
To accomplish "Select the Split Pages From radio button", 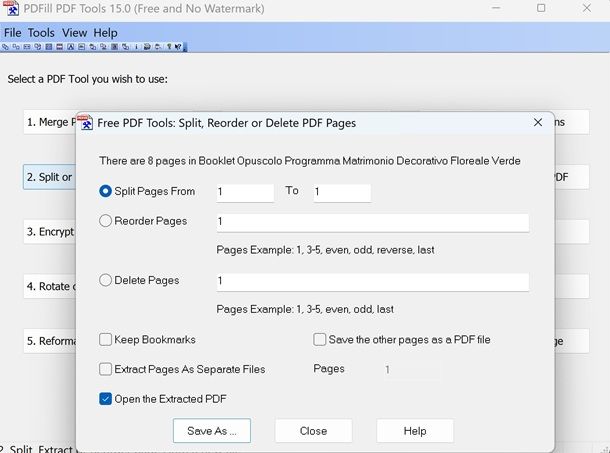I will pos(105,191).
